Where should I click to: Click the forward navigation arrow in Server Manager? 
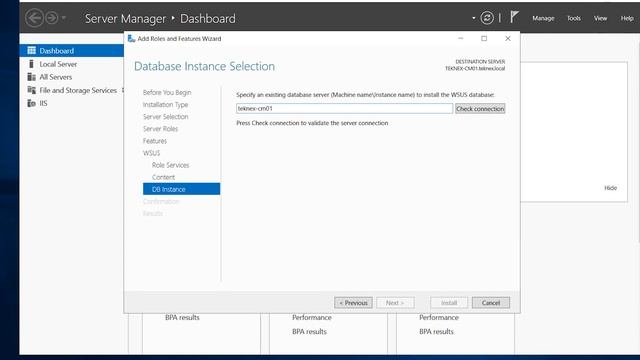pyautogui.click(x=51, y=18)
